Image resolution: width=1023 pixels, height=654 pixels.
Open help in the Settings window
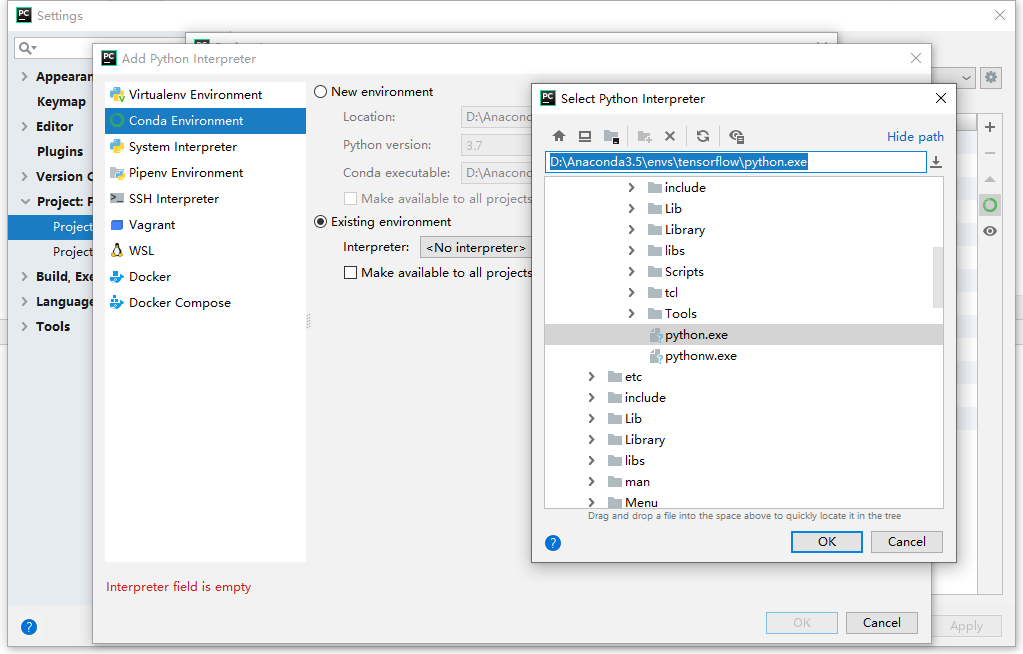pos(29,627)
